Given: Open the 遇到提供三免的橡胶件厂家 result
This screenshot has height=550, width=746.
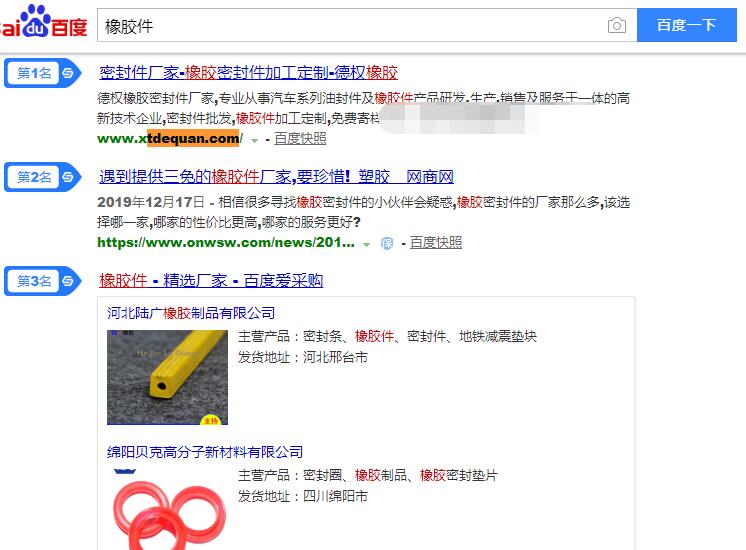Looking at the screenshot, I should [276, 177].
